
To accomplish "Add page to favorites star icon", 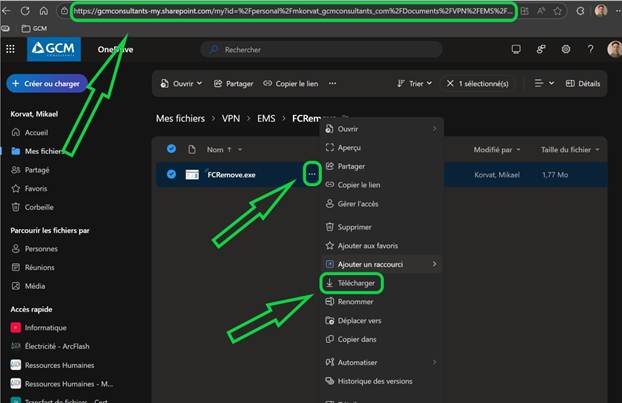I will [x=557, y=11].
